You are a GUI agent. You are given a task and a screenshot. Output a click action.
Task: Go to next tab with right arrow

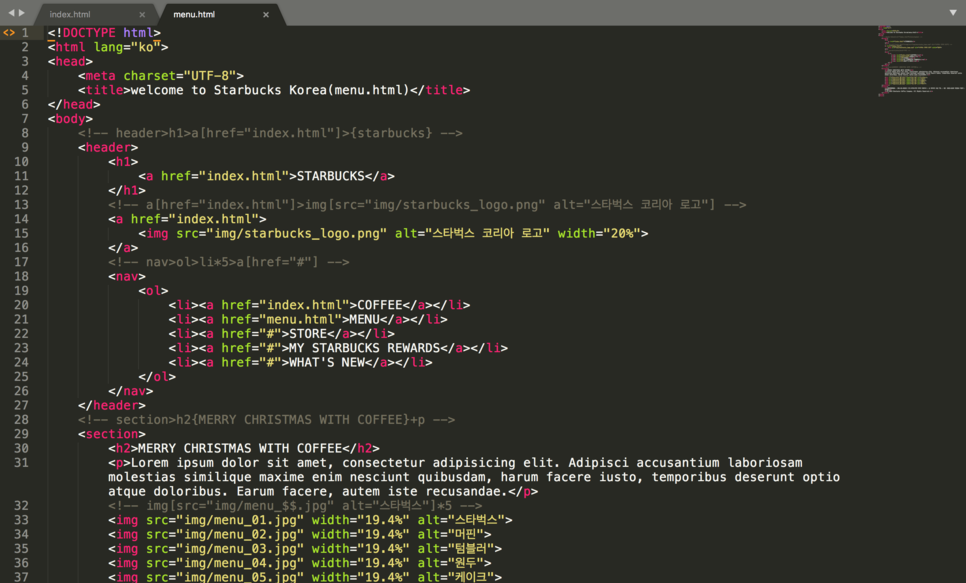pyautogui.click(x=22, y=12)
